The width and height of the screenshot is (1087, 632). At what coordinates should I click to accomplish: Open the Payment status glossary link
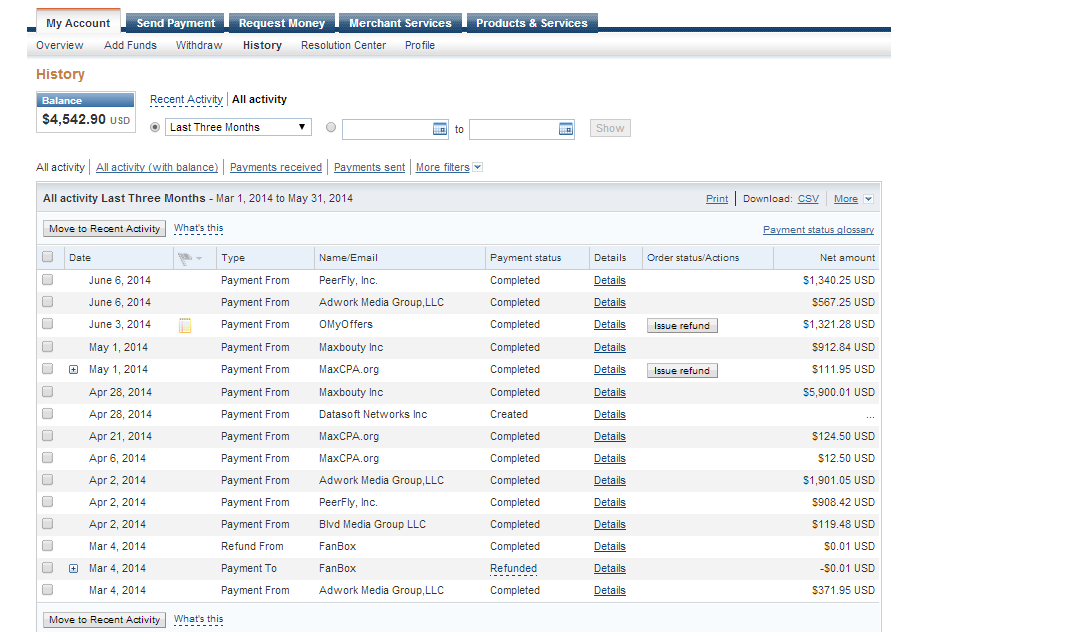tap(818, 230)
